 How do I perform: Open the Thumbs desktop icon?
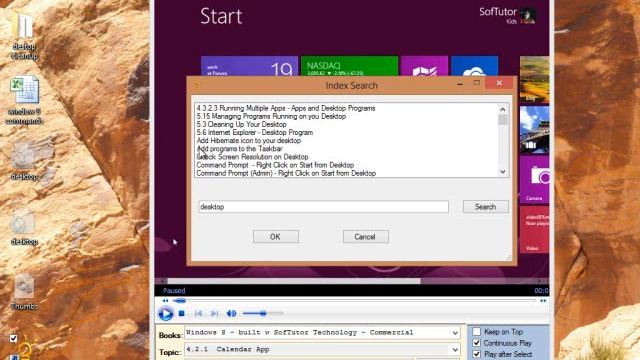point(24,292)
